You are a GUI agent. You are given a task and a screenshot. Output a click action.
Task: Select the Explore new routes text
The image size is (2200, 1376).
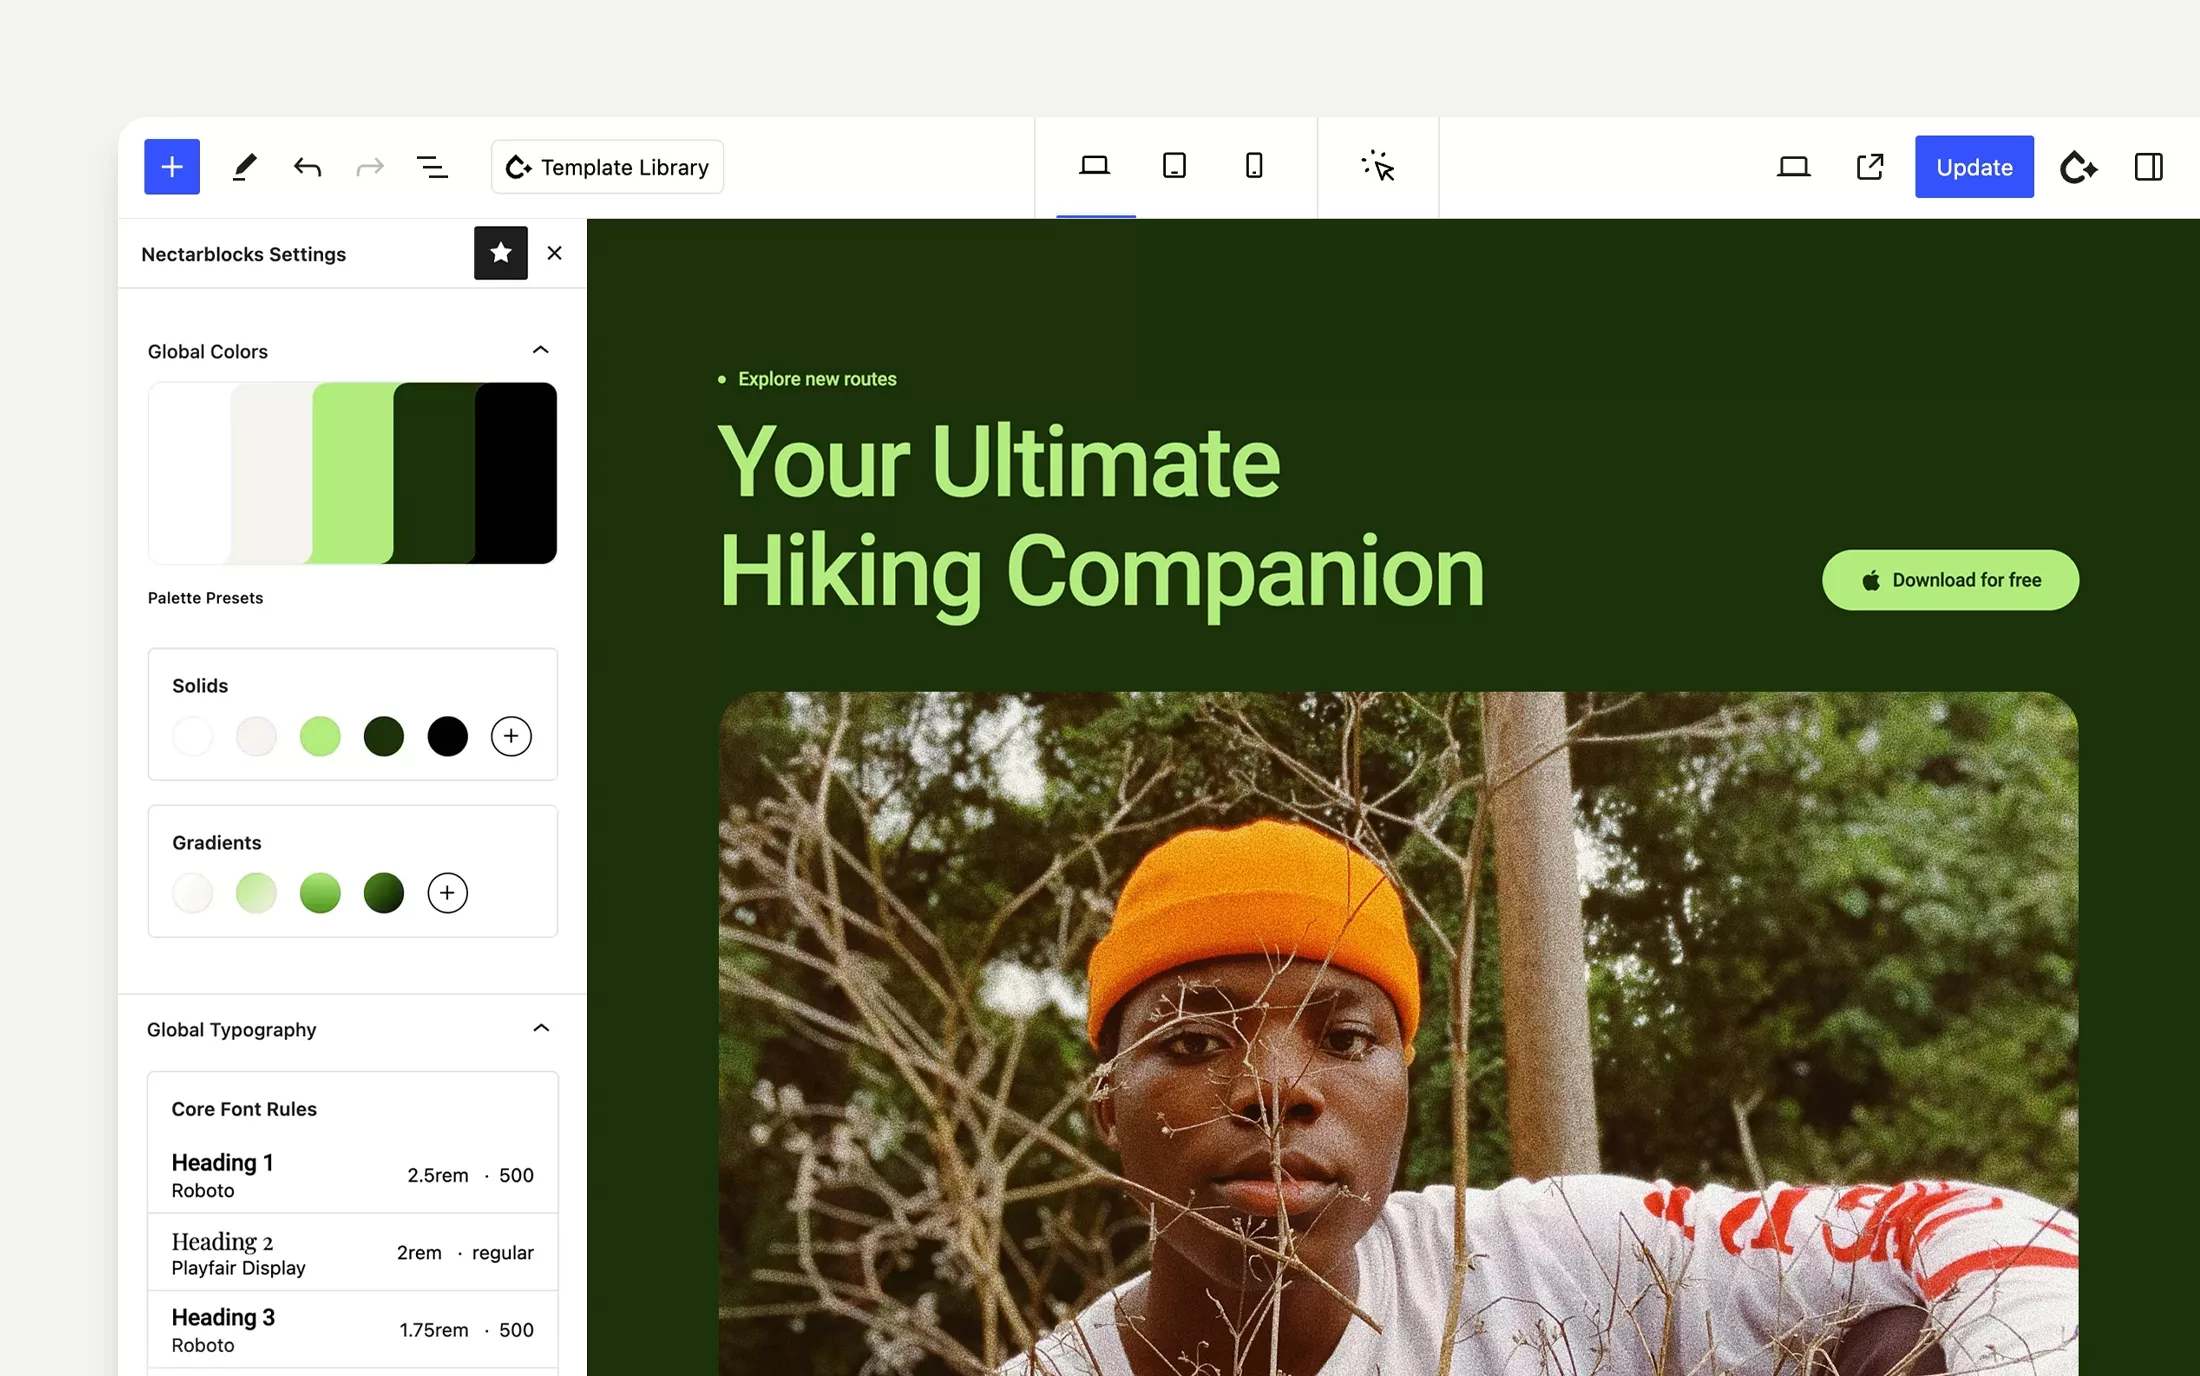point(817,379)
